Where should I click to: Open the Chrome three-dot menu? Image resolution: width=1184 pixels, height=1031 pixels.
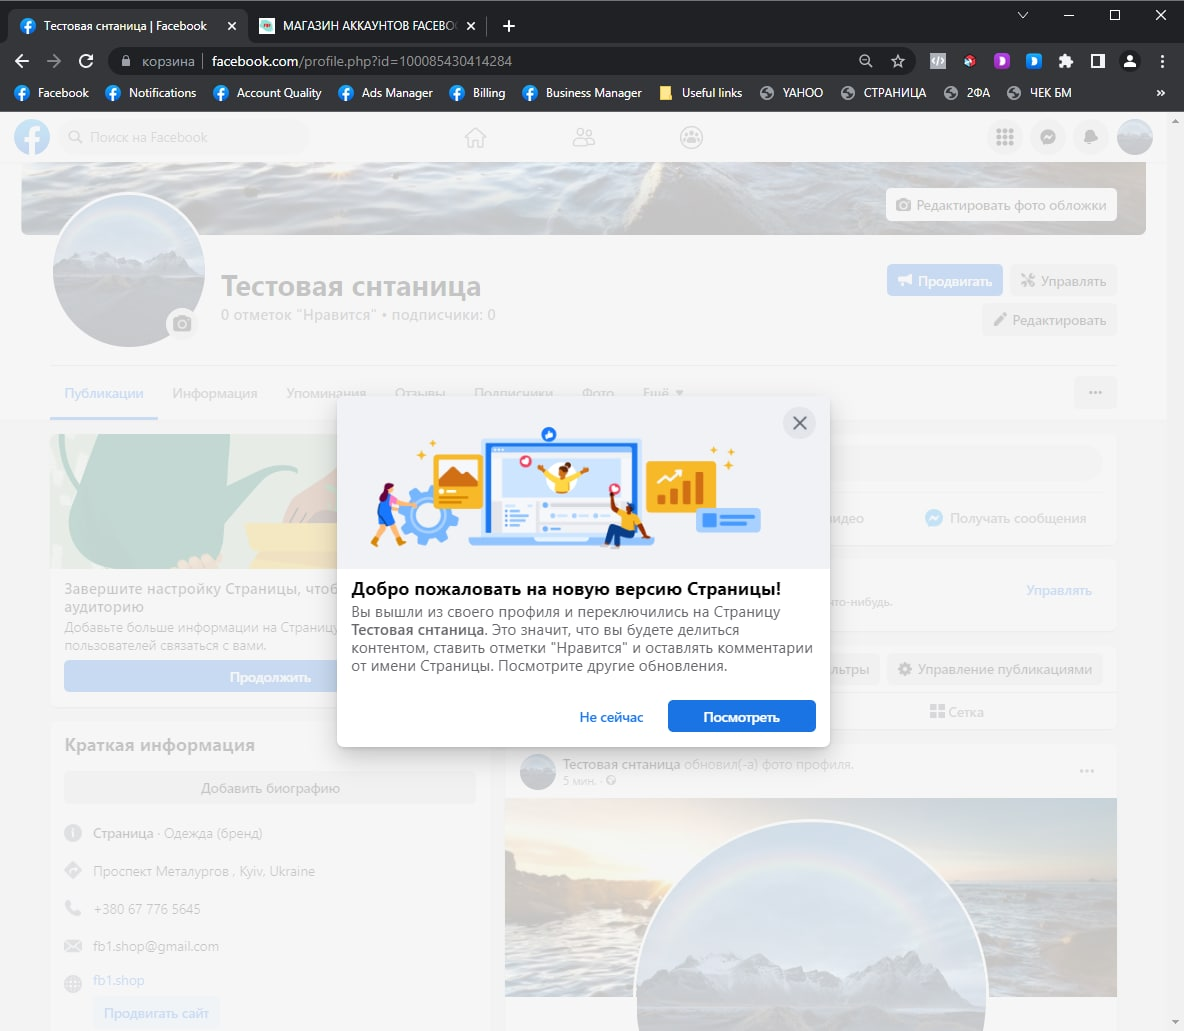pos(1162,61)
